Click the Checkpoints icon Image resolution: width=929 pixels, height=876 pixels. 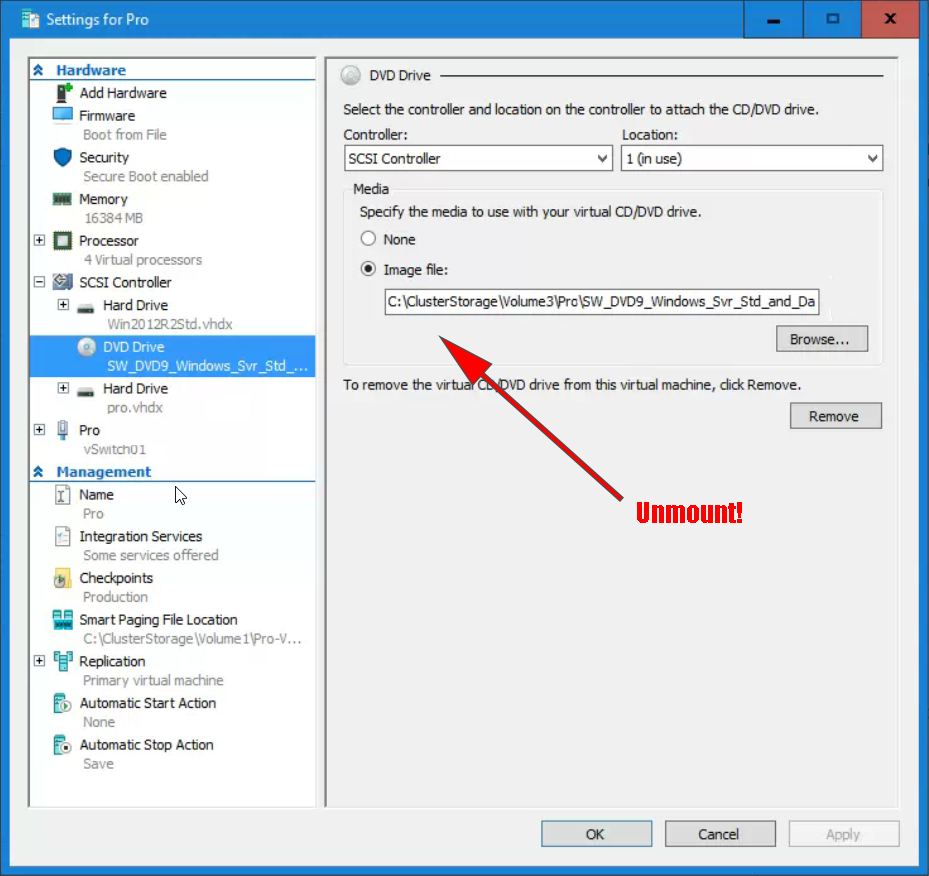[x=62, y=578]
